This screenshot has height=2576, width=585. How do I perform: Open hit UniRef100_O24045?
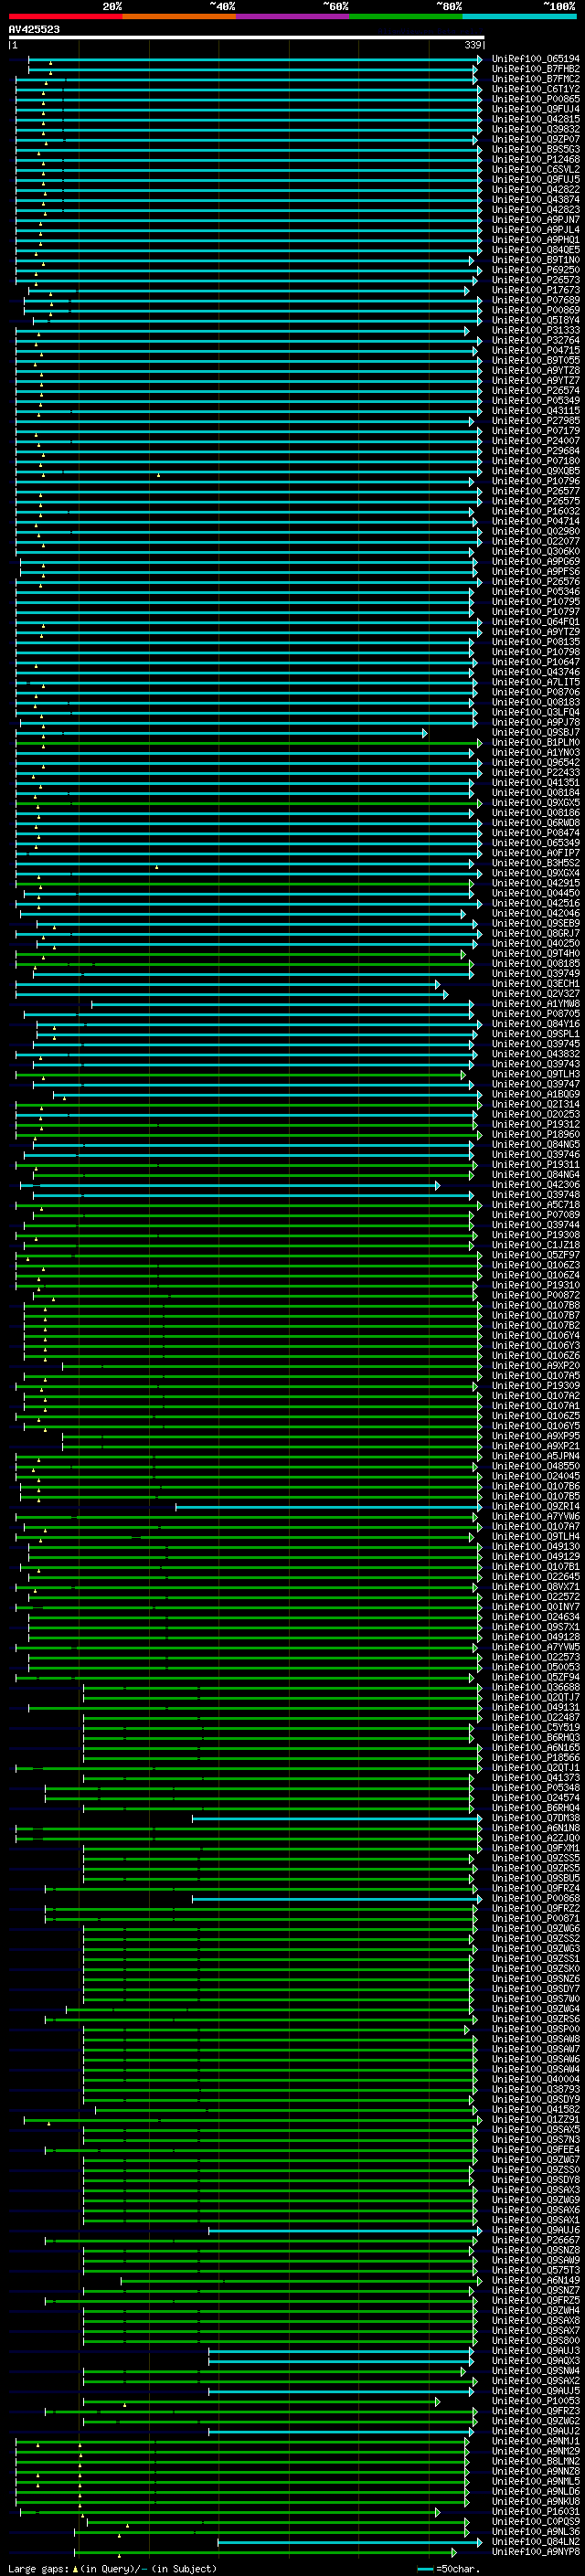[535, 1476]
